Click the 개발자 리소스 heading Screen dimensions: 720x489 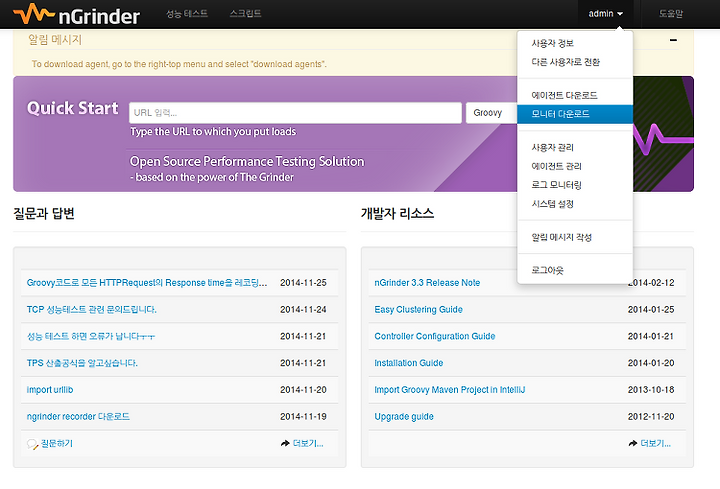click(397, 214)
